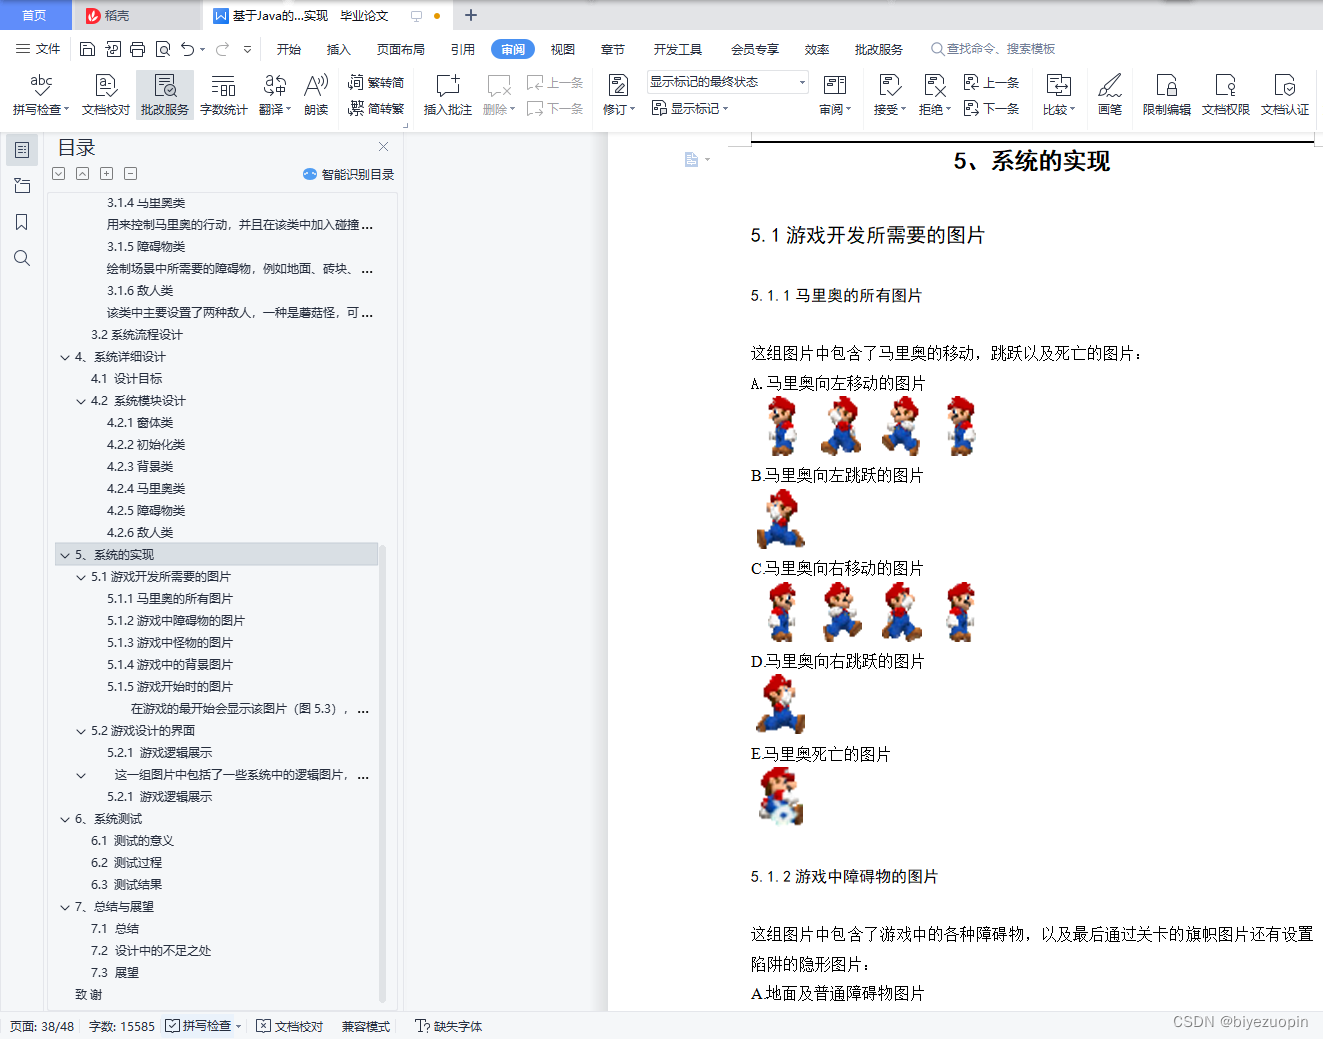Switch to the 页面布局 ribbon tab
Screen dimensions: 1323x1039
click(401, 49)
